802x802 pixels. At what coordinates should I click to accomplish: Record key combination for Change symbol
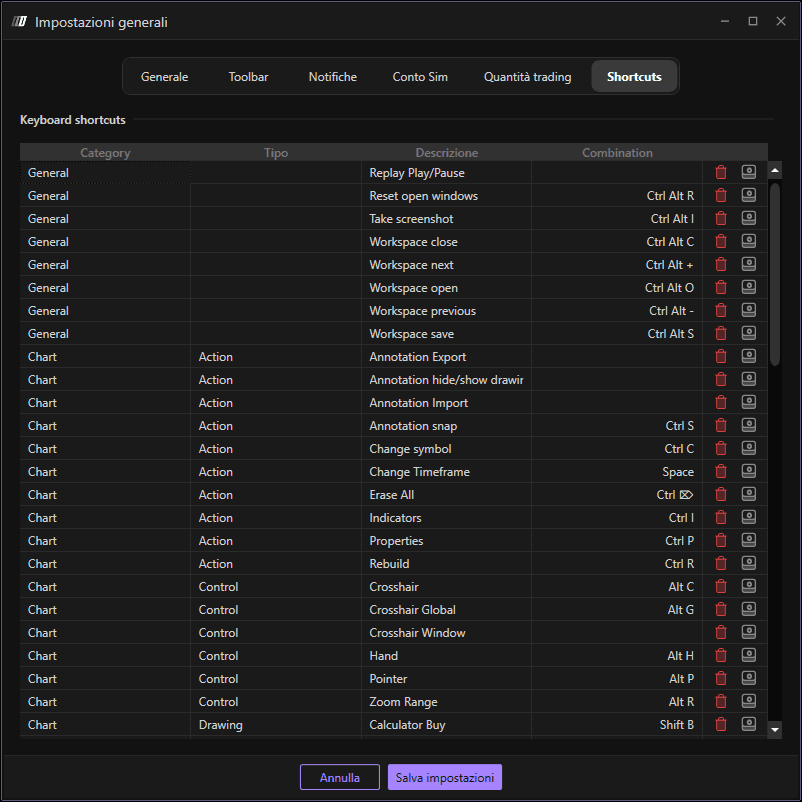point(748,448)
